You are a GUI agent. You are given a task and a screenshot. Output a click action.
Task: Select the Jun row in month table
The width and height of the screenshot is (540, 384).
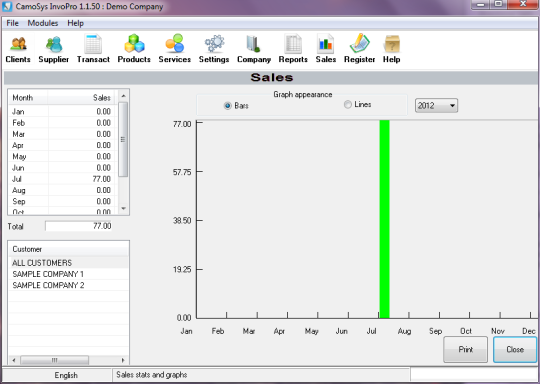click(62, 168)
